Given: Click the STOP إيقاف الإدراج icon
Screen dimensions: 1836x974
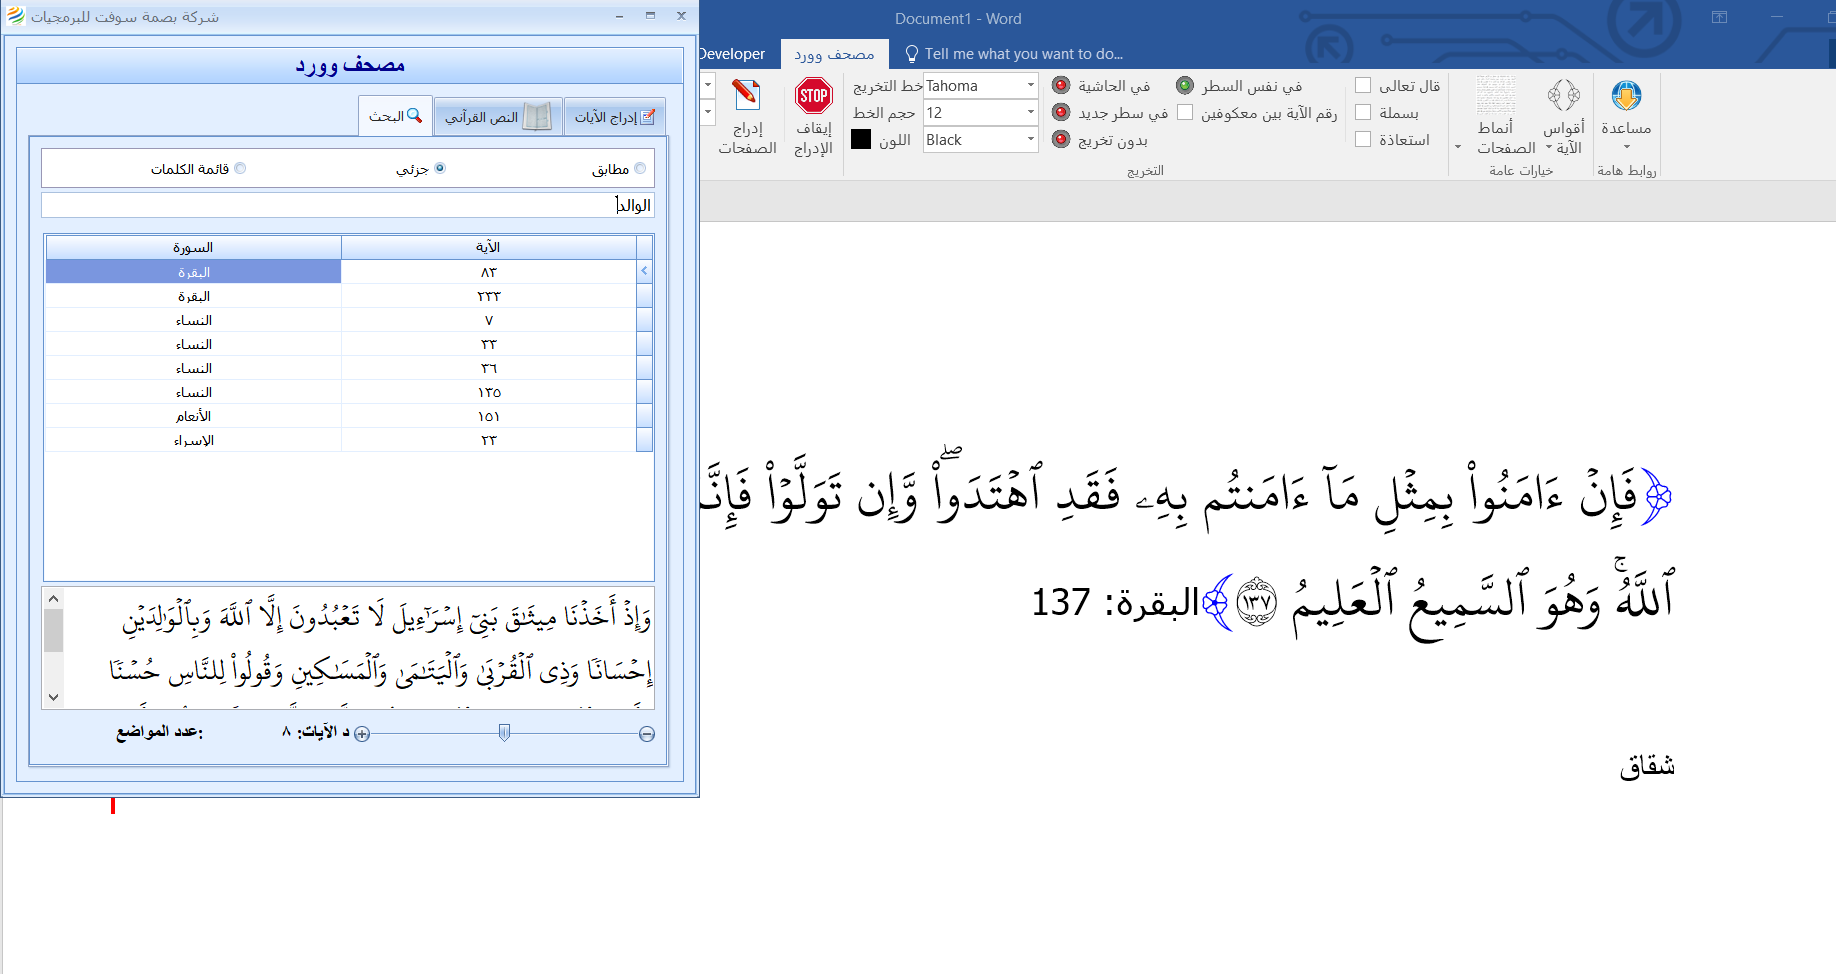Looking at the screenshot, I should 813,96.
